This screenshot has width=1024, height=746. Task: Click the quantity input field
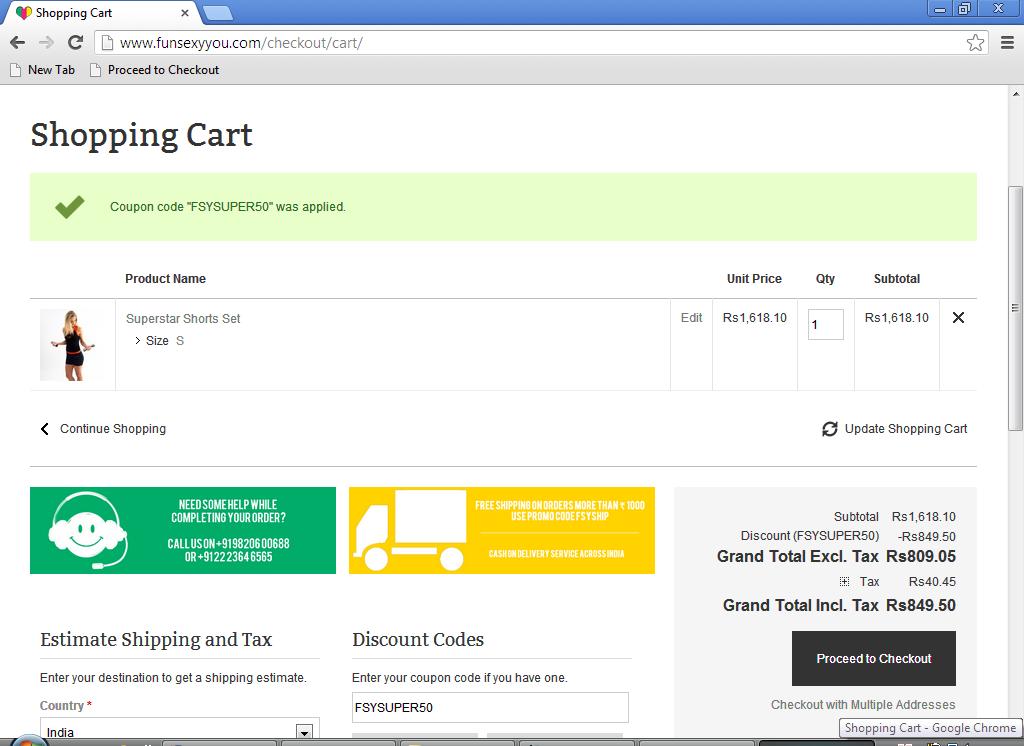(x=826, y=324)
